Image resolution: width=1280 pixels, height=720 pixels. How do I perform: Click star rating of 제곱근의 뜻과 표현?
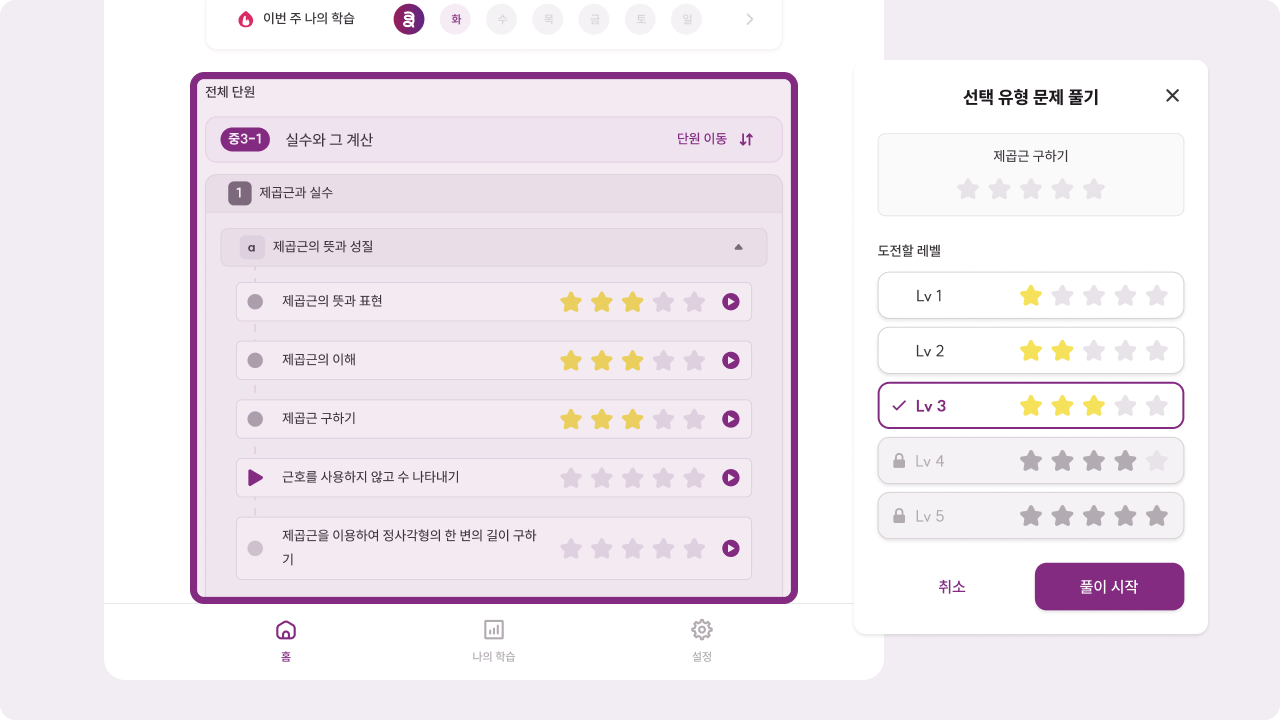tap(632, 302)
